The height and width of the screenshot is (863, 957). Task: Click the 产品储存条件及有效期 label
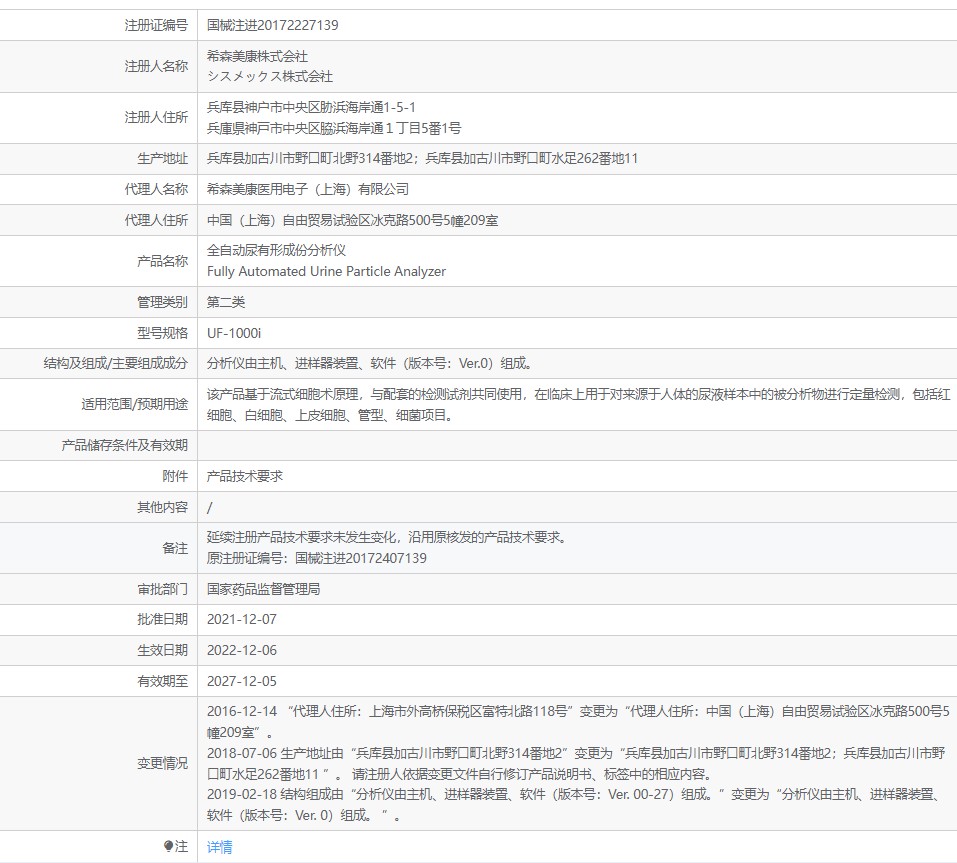click(125, 446)
